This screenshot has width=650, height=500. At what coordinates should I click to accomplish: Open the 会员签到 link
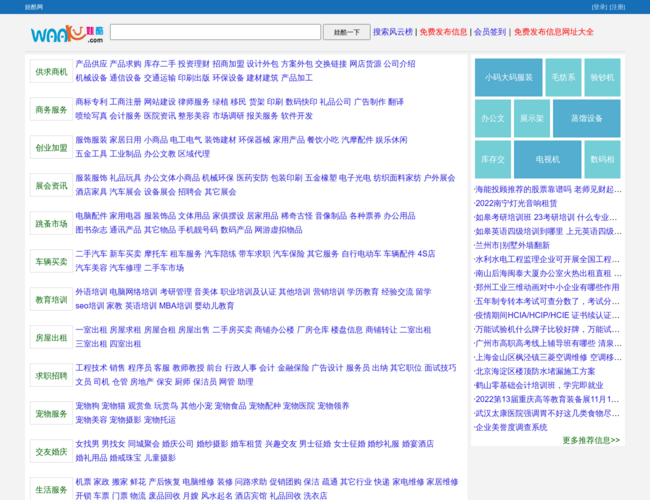pos(489,32)
